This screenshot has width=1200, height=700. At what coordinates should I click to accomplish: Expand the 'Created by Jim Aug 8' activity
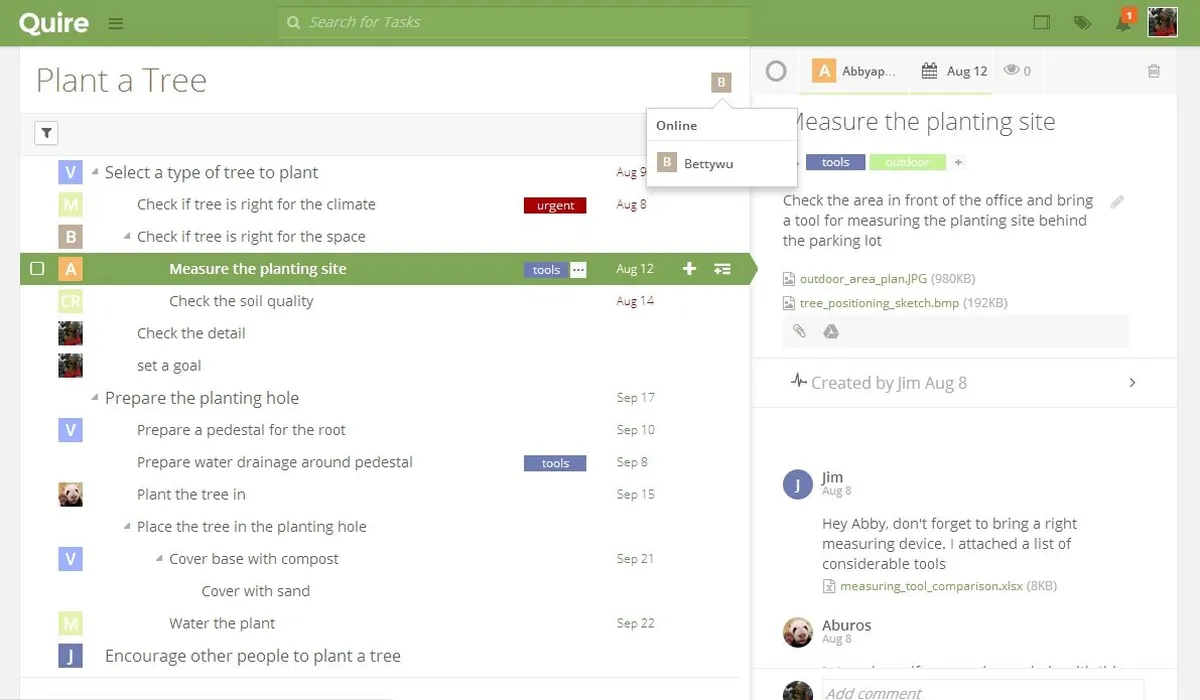click(x=888, y=382)
